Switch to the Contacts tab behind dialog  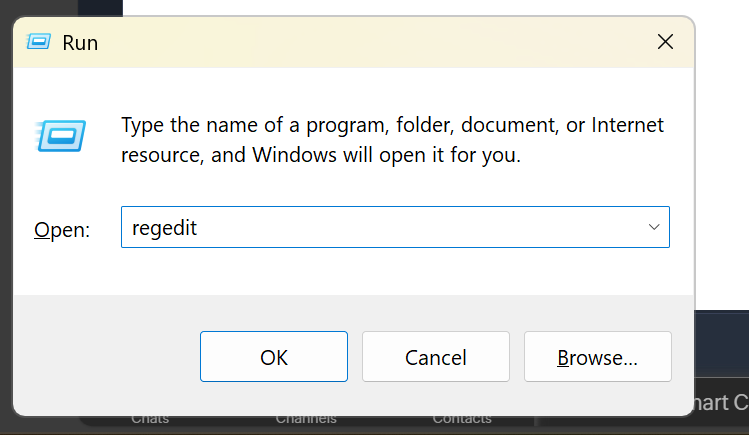462,420
